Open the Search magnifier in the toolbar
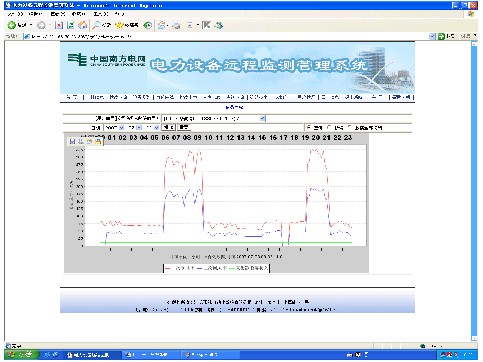 tap(97, 25)
